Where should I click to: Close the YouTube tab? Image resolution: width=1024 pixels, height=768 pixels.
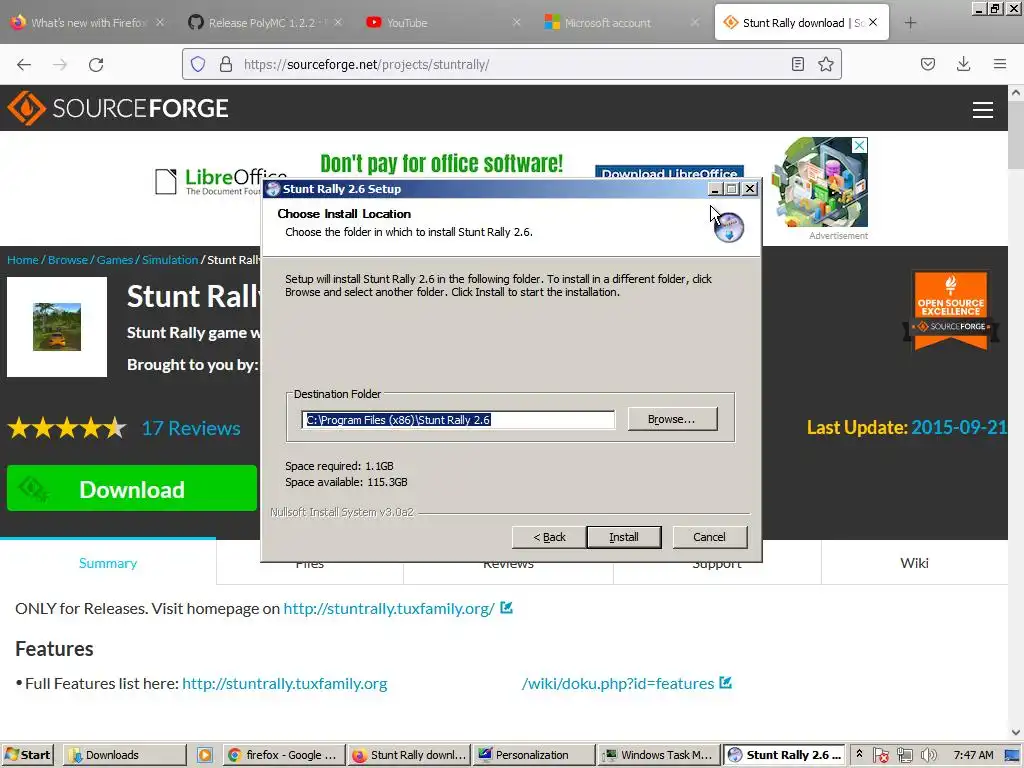pyautogui.click(x=517, y=22)
